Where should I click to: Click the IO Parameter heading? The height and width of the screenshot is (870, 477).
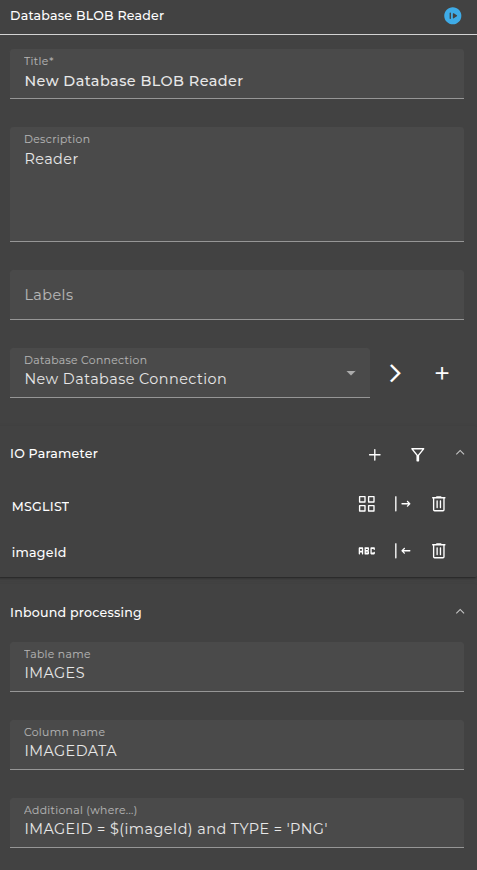click(x=54, y=453)
